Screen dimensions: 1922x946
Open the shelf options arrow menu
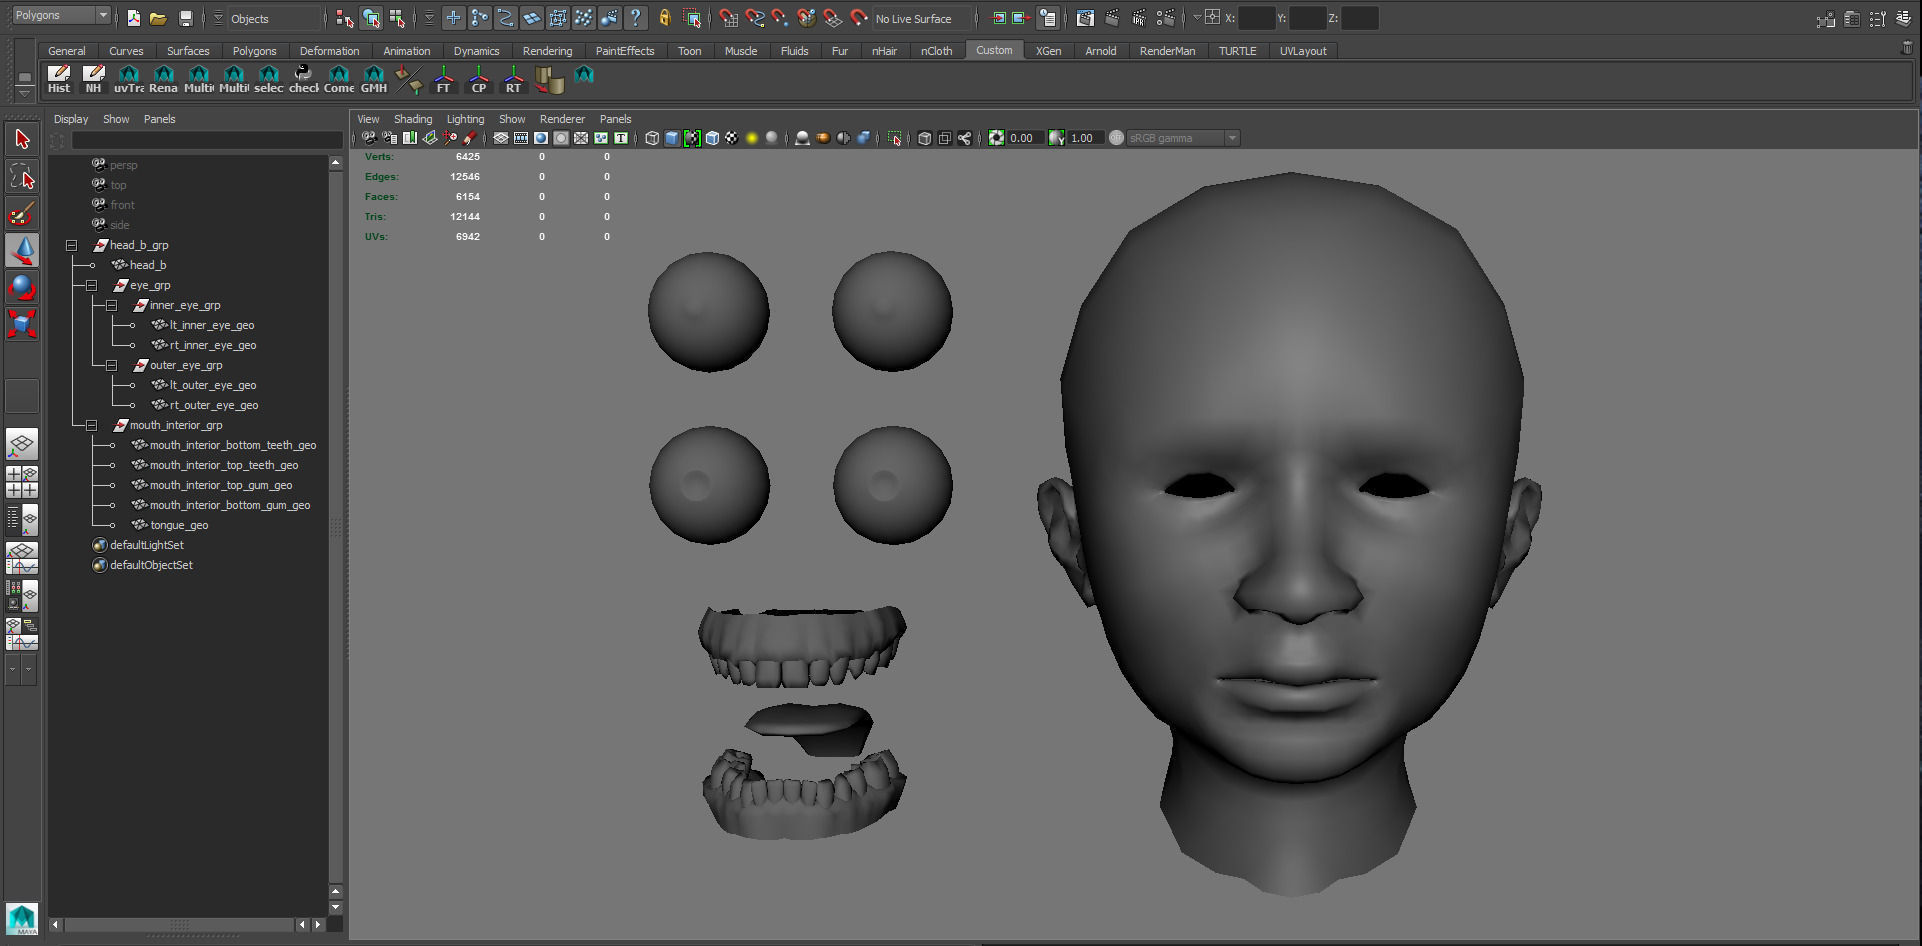[x=24, y=93]
